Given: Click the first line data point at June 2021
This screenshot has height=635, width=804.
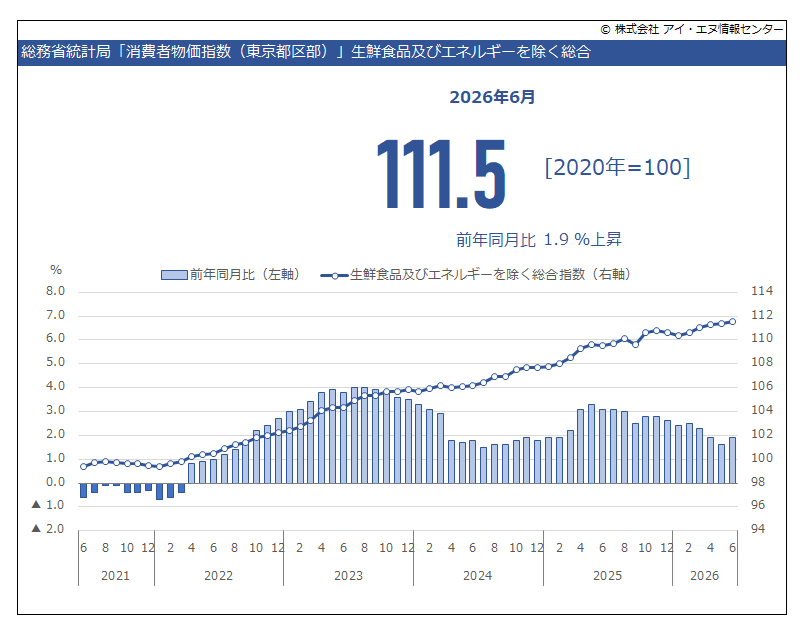Looking at the screenshot, I should [x=84, y=466].
